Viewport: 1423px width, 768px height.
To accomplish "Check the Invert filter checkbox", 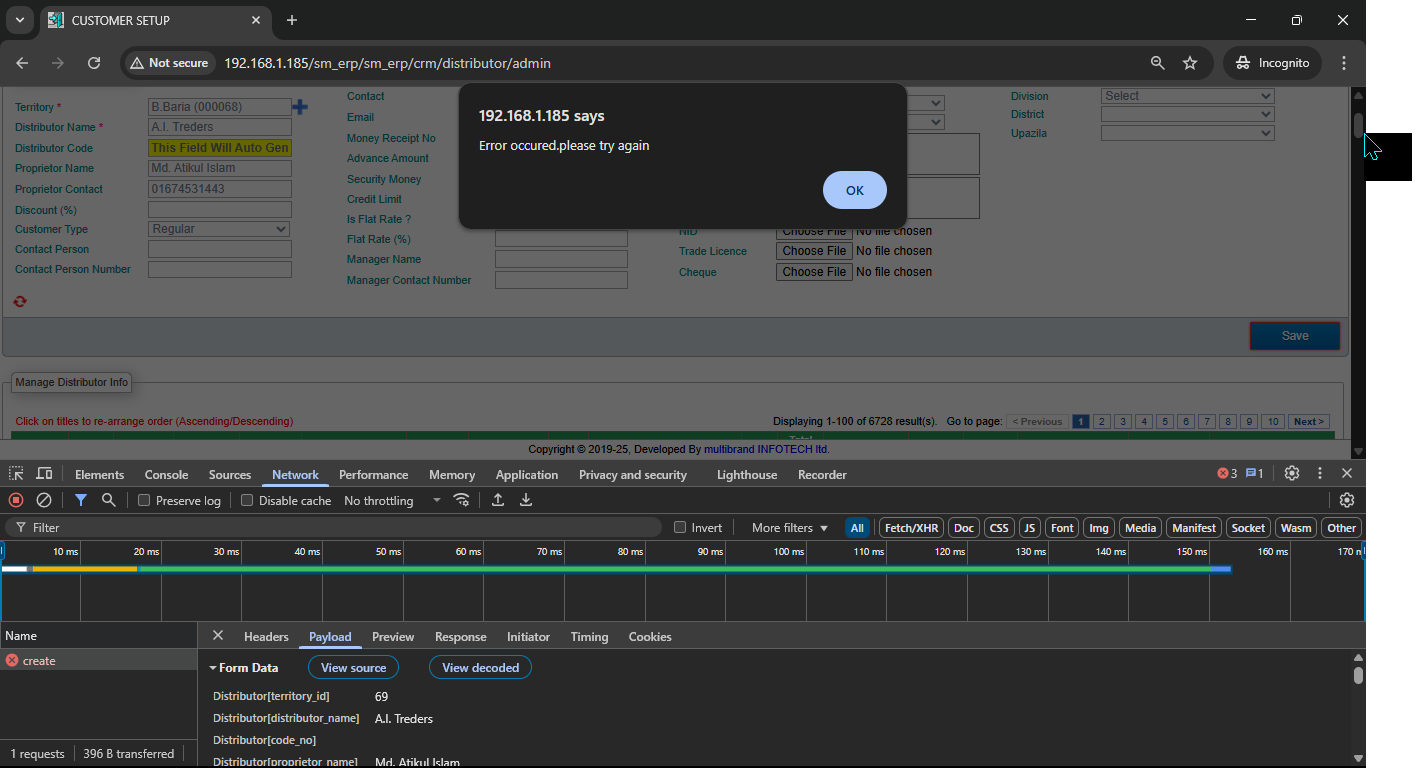I will 680,528.
